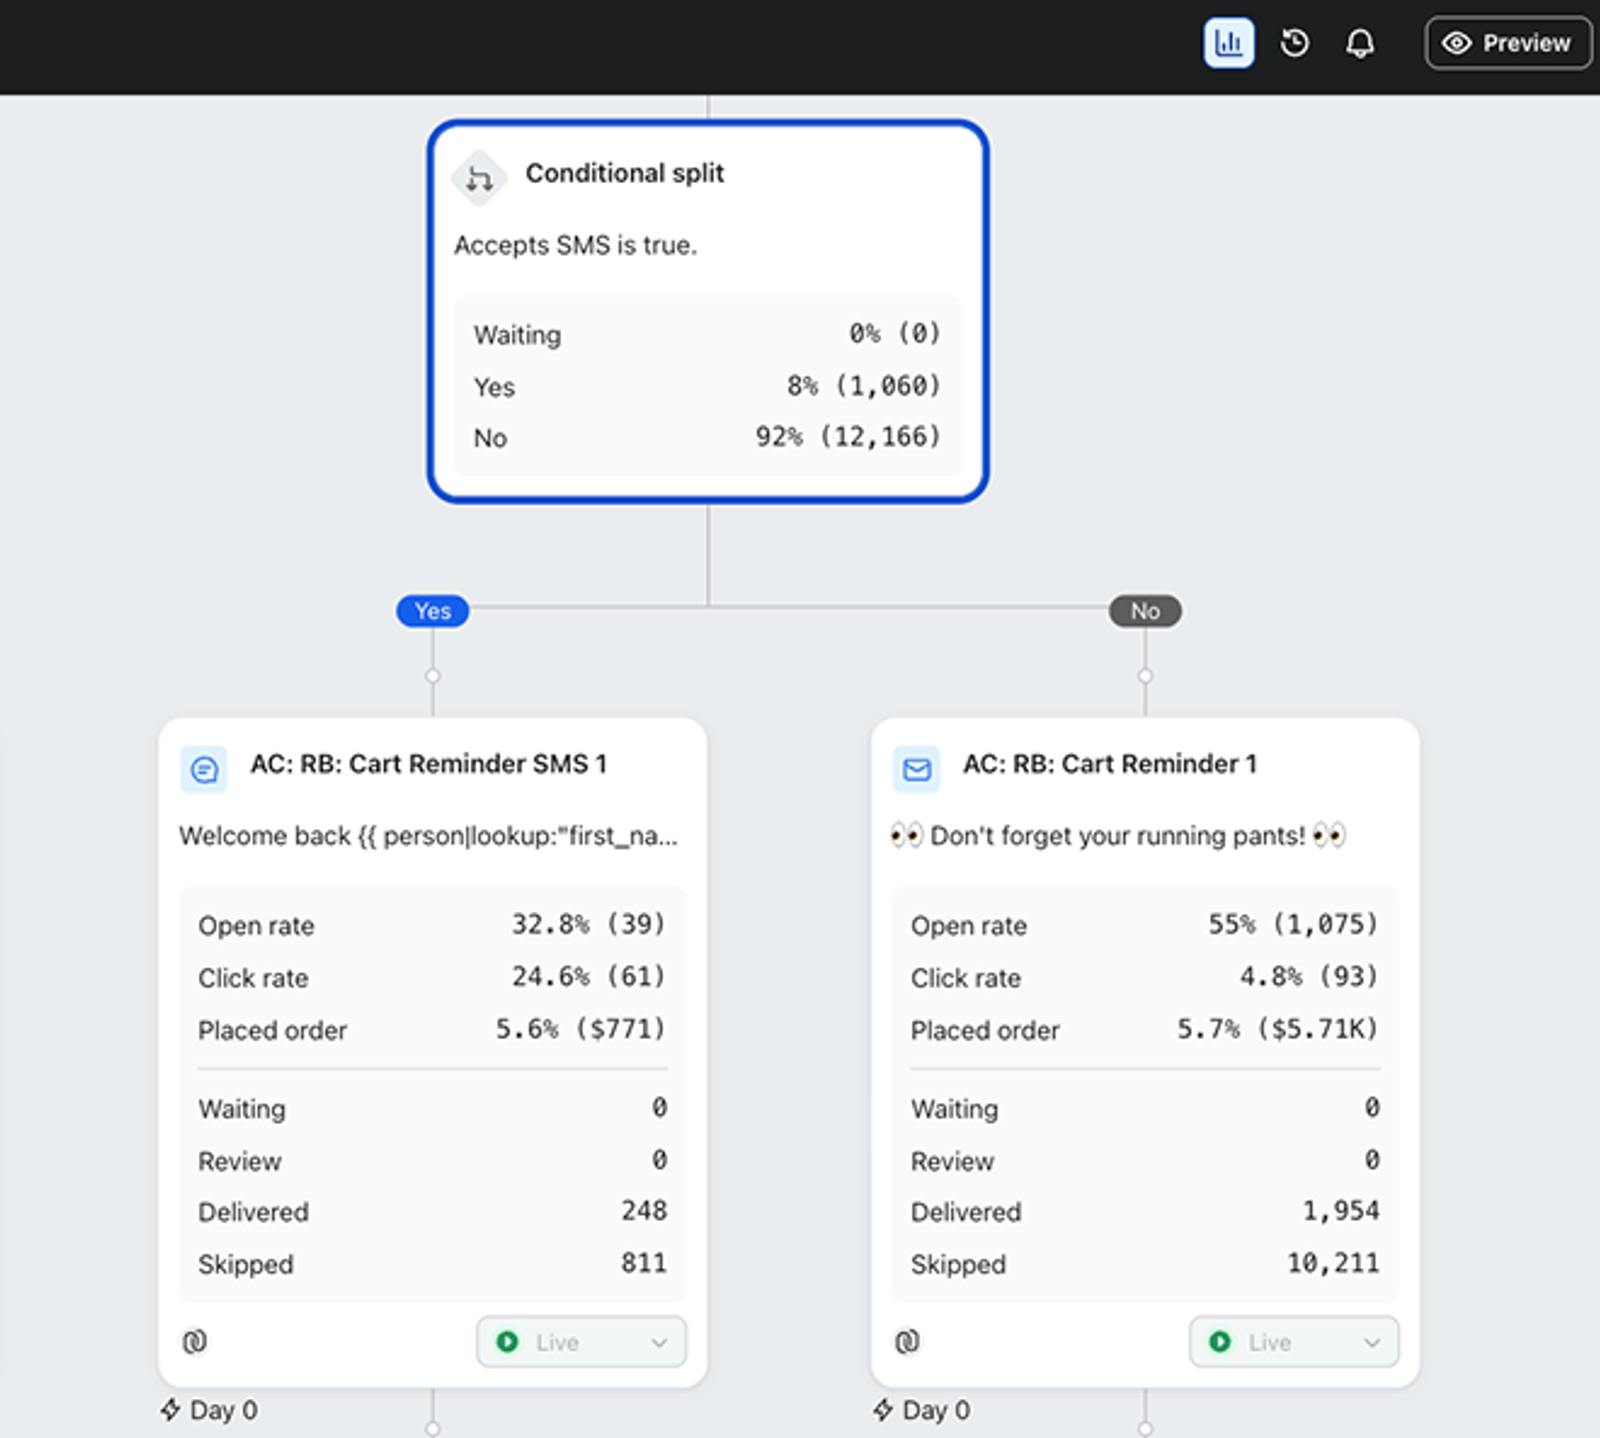Select the Conditional split card title
The image size is (1600, 1438).
625,173
